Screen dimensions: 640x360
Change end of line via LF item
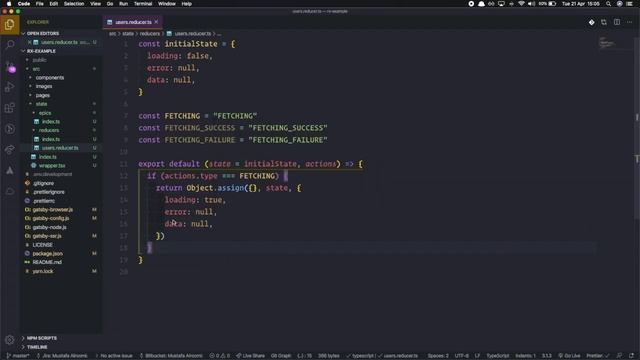[477, 356]
